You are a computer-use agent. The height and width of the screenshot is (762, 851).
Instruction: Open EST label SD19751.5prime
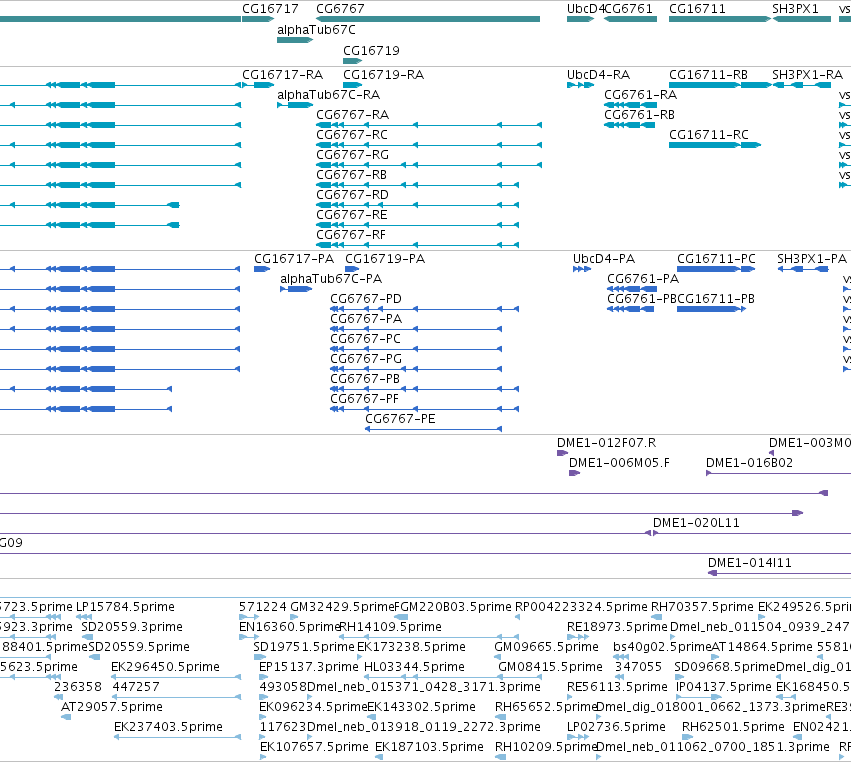click(304, 647)
